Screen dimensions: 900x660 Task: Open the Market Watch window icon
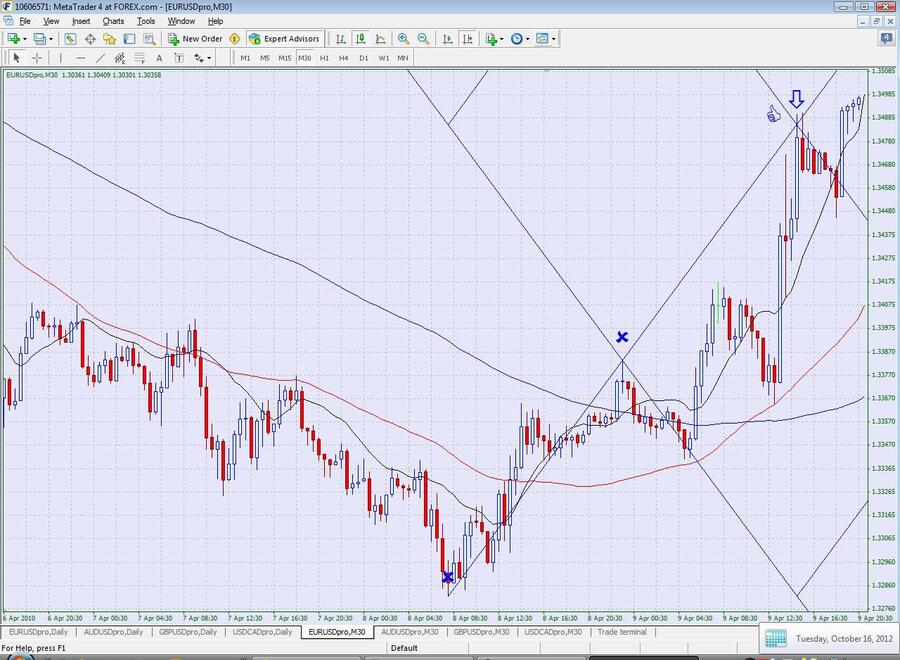(70, 39)
